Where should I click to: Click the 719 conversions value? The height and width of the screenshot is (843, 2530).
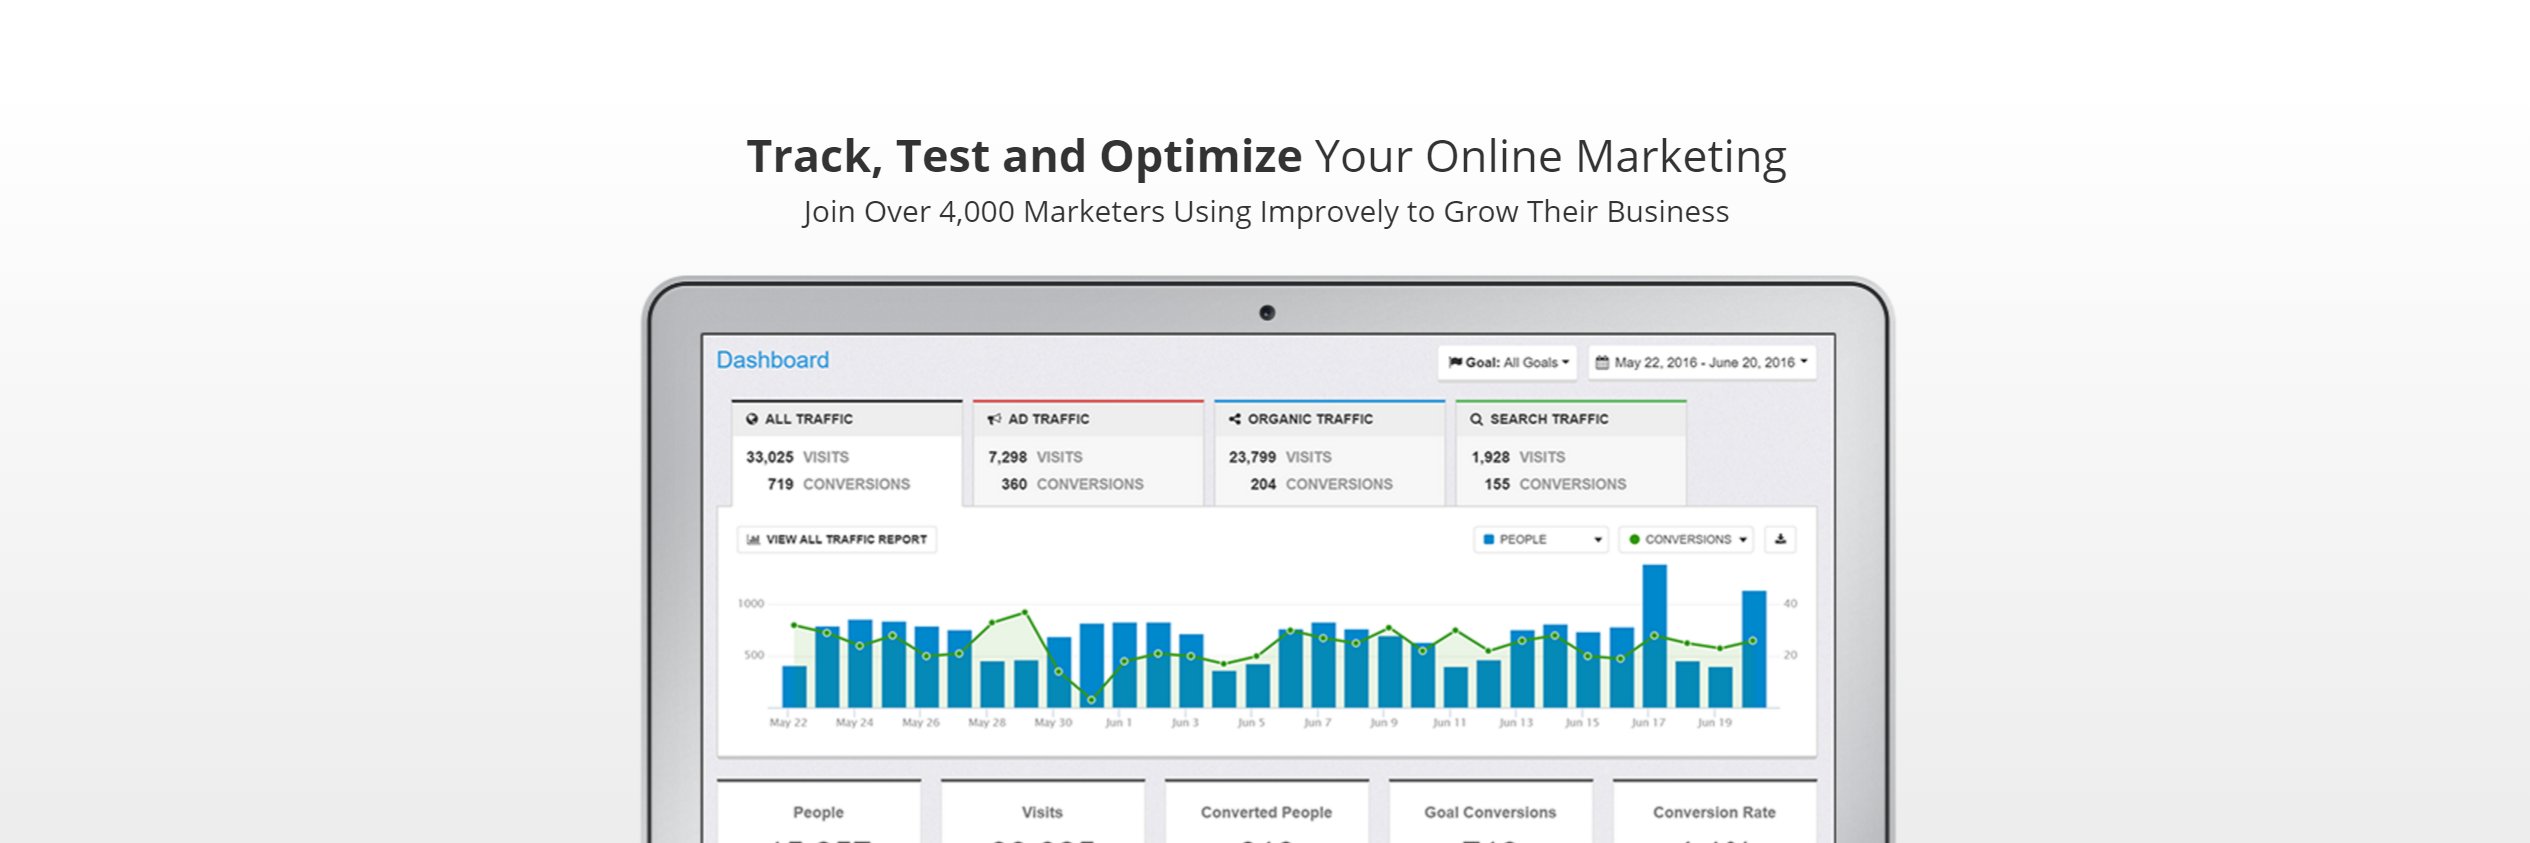click(x=781, y=484)
